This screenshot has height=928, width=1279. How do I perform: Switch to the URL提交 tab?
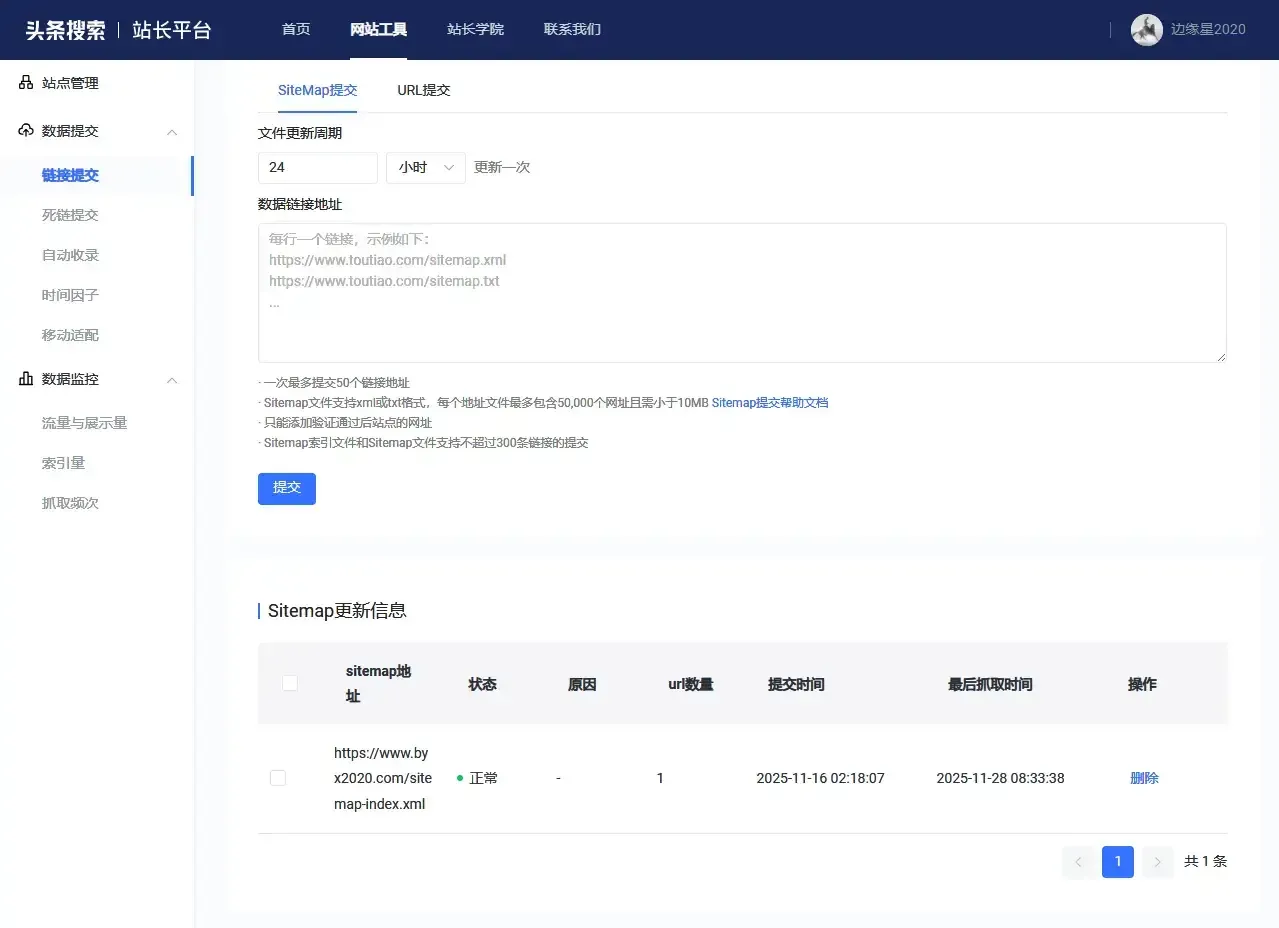tap(424, 90)
